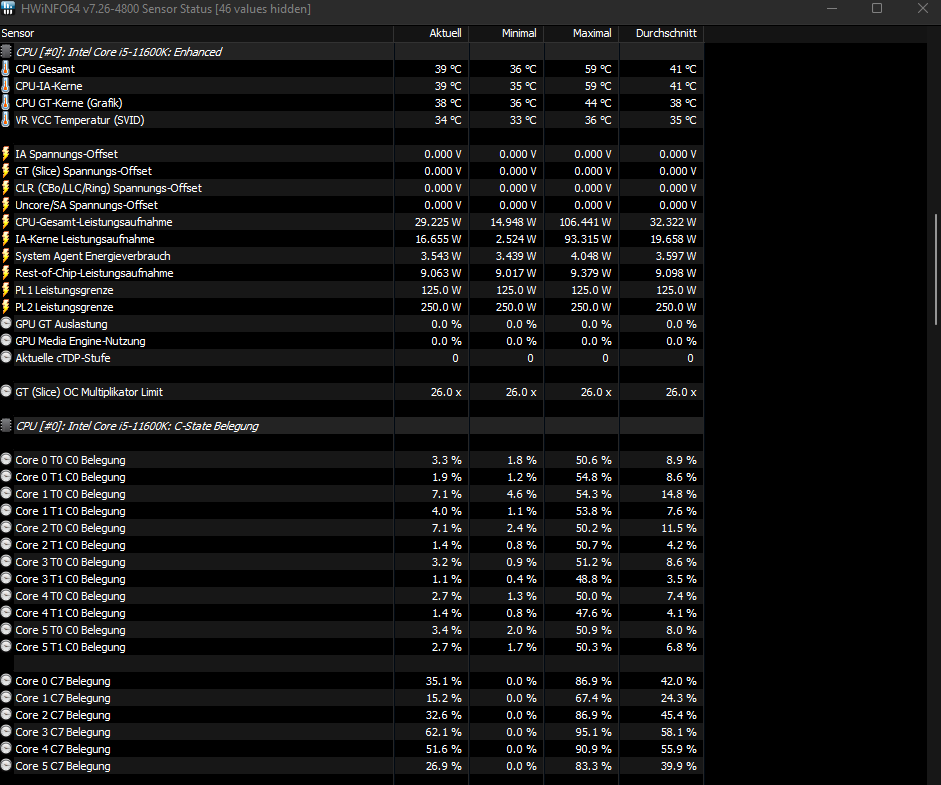
Task: Select the 'CPU [#0]: Intel Core i5-11600K: Enhanced' header
Action: tap(119, 52)
